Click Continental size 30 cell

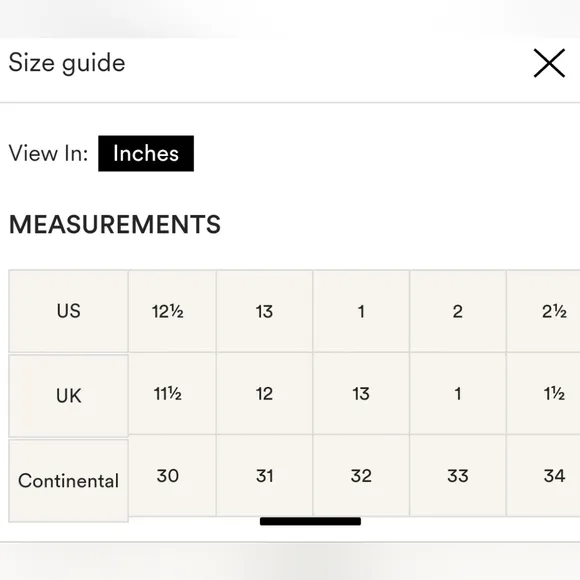[x=172, y=476]
